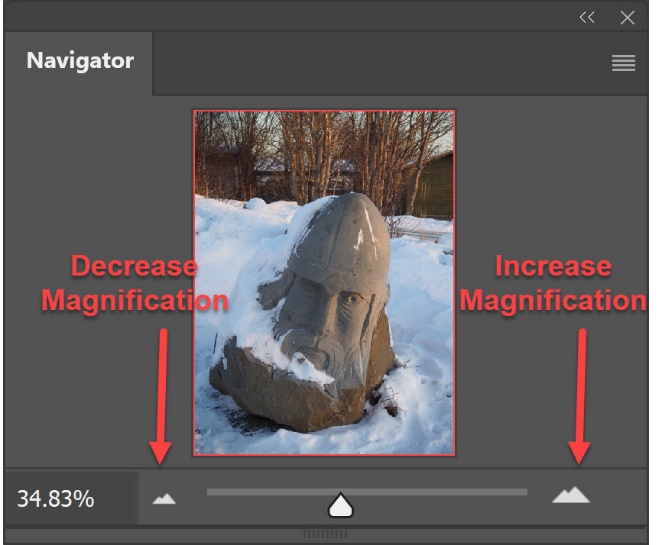Click the 34.83% zoom percentage field
This screenshot has height=545, width=662.
click(x=70, y=499)
